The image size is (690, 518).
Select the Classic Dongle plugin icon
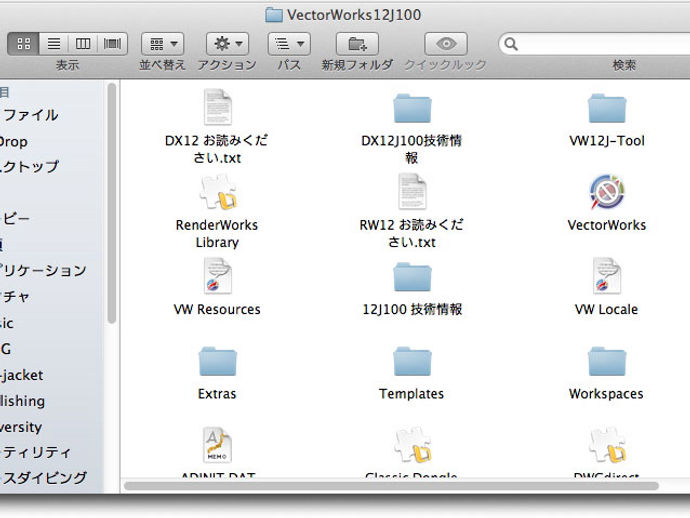414,445
